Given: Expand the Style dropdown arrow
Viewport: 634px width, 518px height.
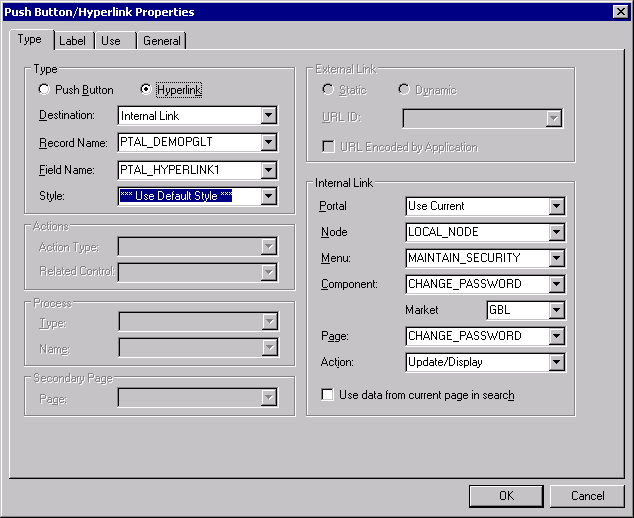Looking at the screenshot, I should (268, 196).
